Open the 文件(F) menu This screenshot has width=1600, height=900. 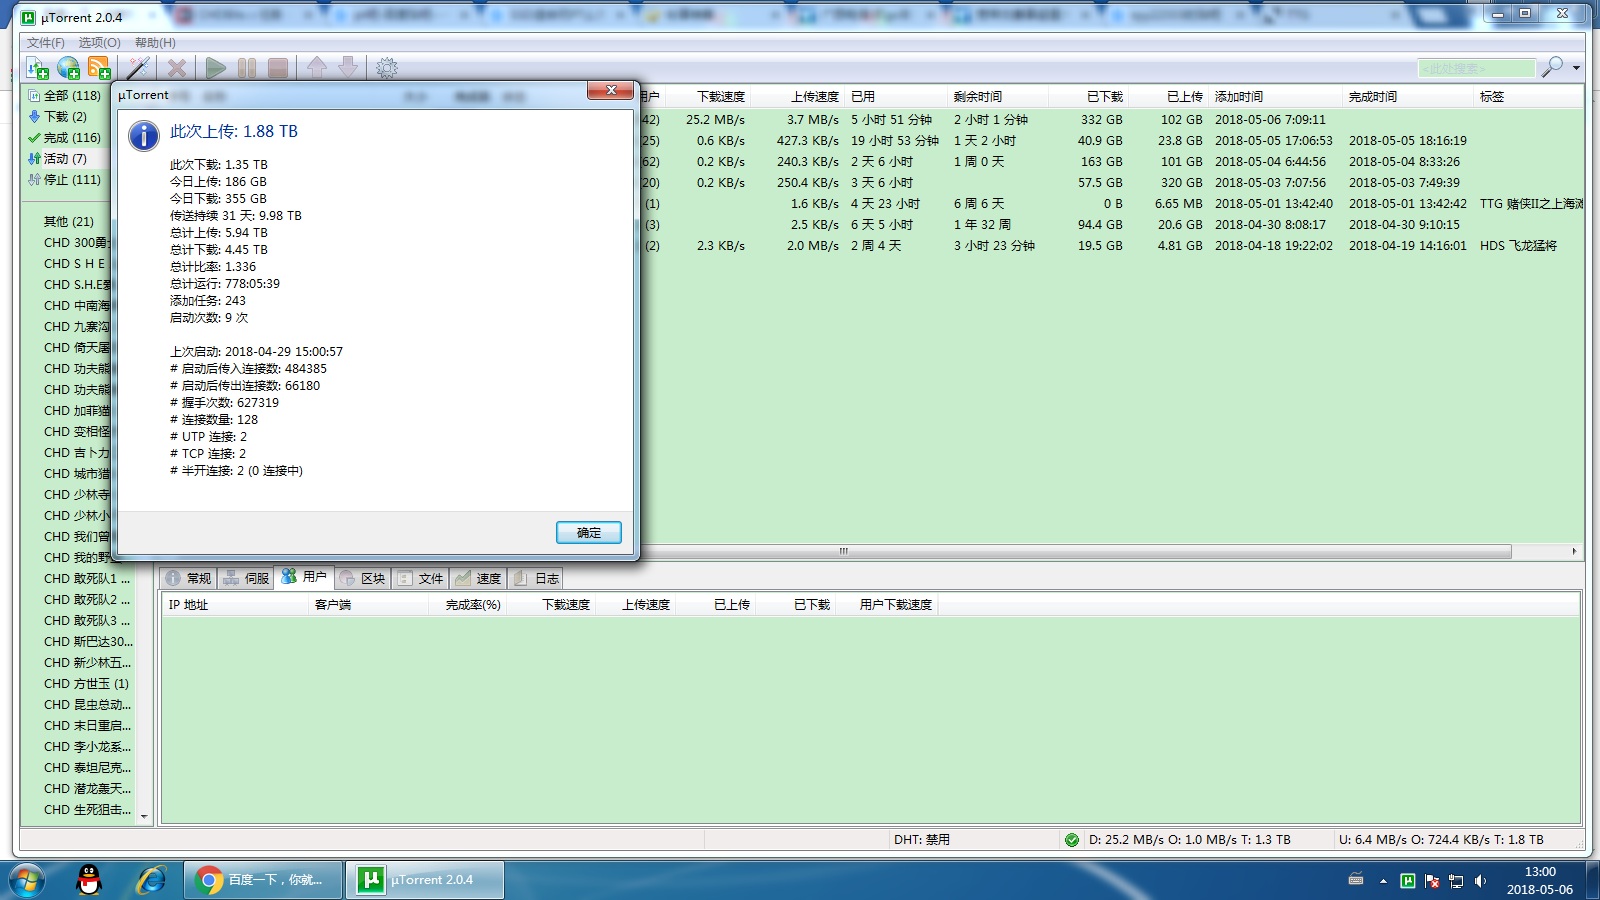pos(46,42)
